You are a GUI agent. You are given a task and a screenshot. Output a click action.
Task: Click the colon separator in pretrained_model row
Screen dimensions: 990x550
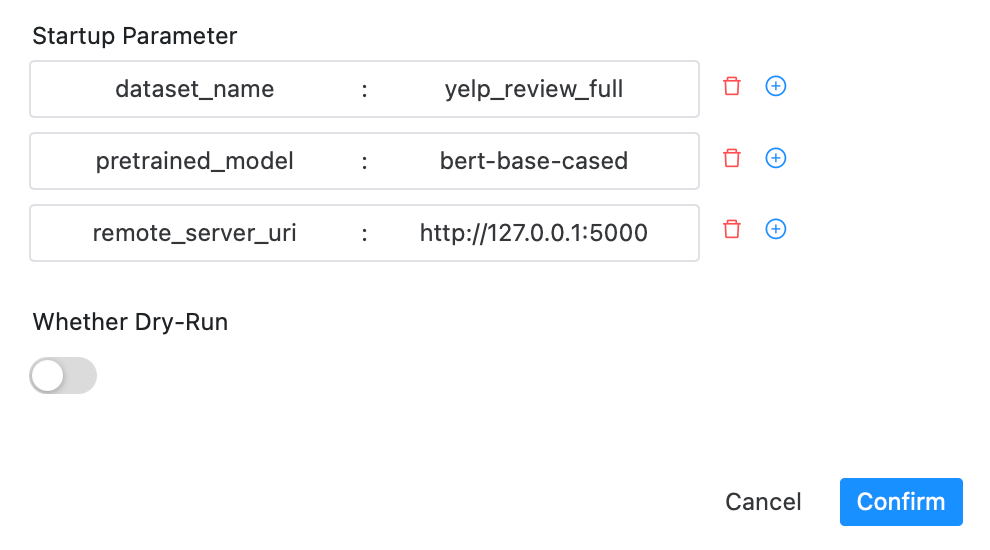tap(365, 161)
